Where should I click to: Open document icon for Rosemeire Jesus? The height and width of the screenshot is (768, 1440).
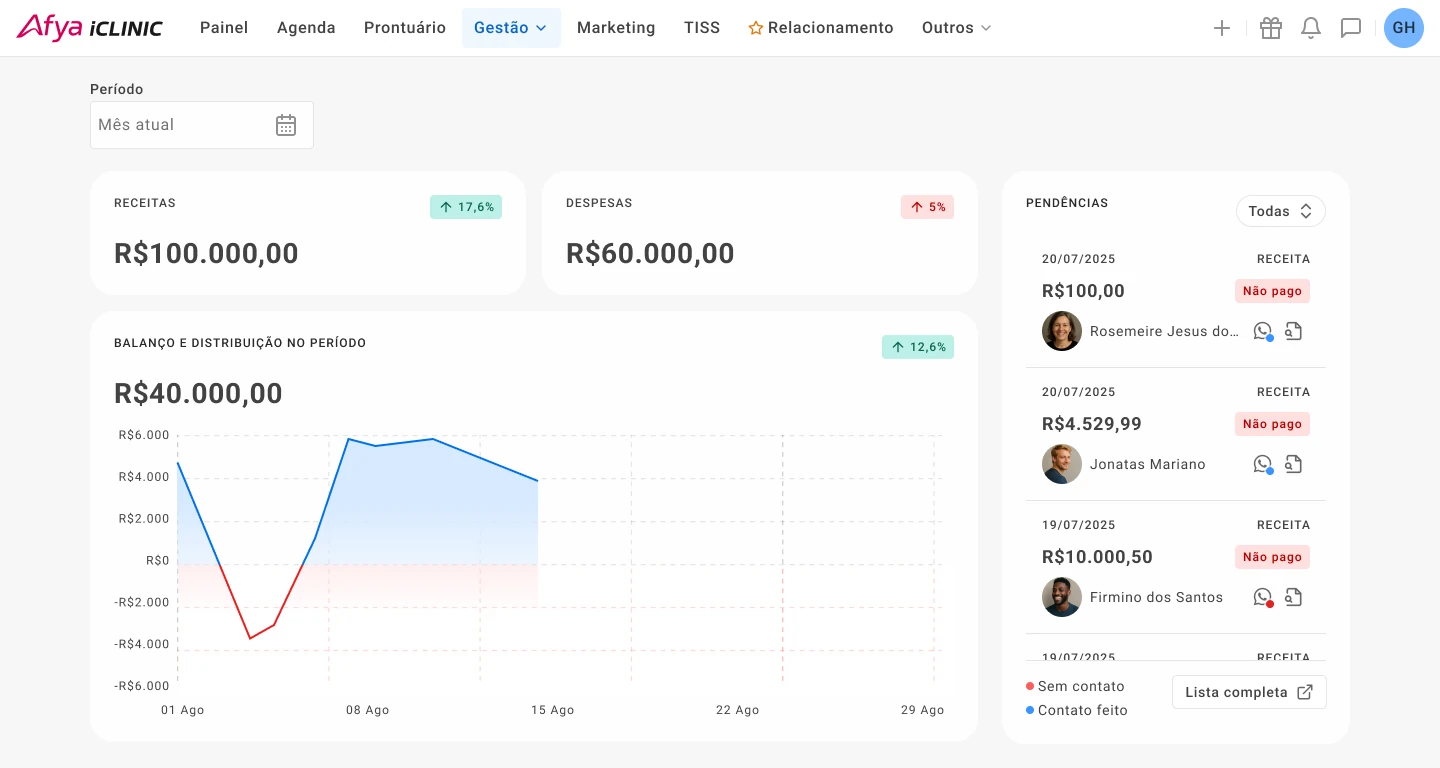(x=1294, y=331)
